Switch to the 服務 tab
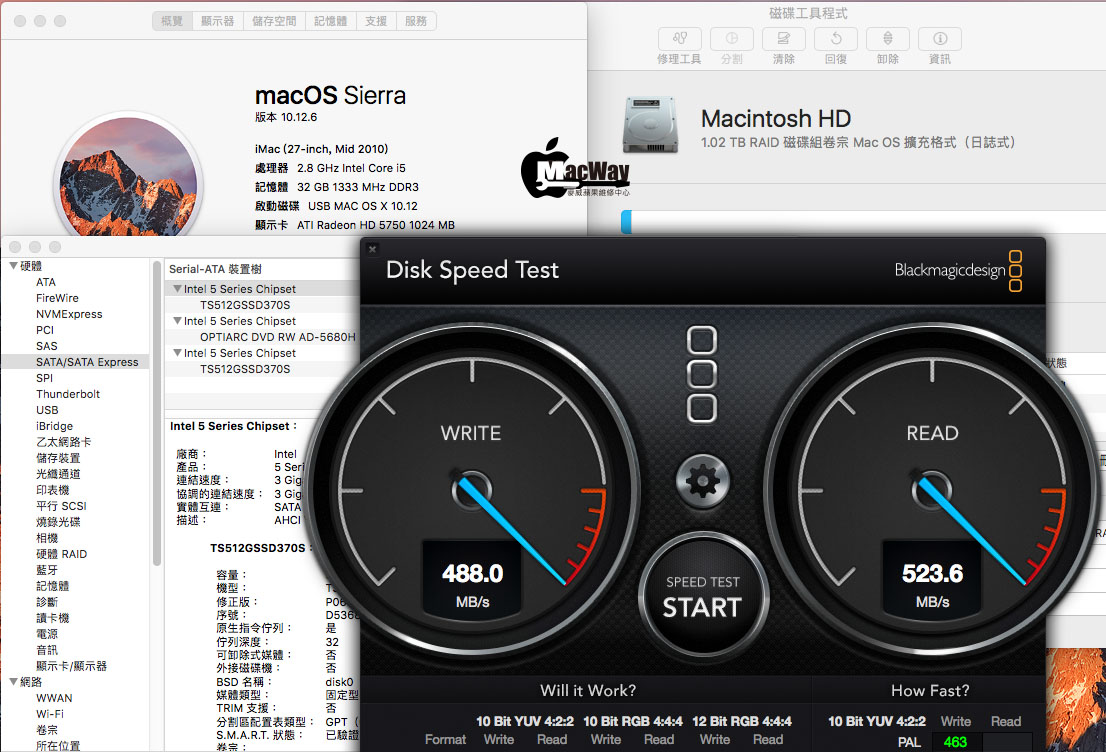1106x752 pixels. [x=416, y=21]
